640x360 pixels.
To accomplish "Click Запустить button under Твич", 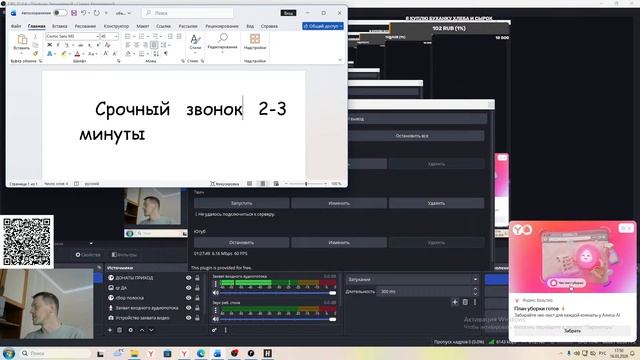I will coord(241,203).
